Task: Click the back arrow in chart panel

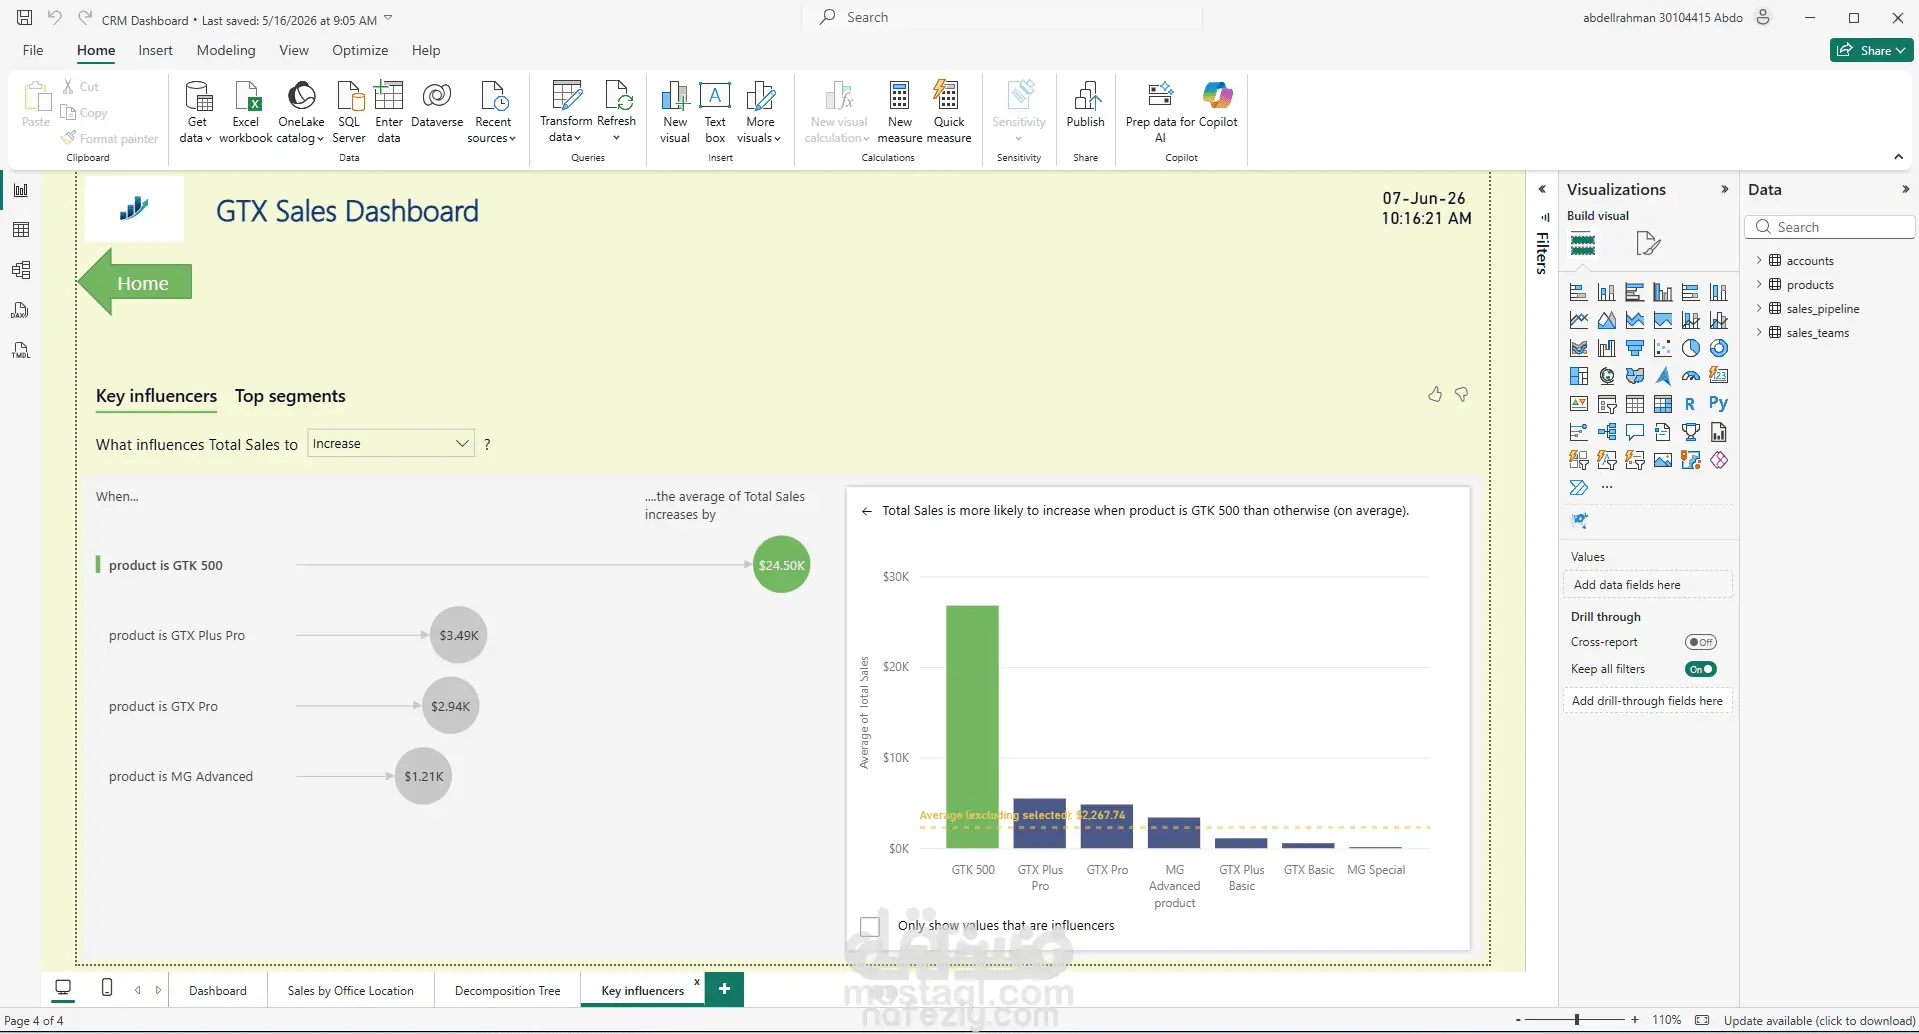Action: tap(866, 511)
